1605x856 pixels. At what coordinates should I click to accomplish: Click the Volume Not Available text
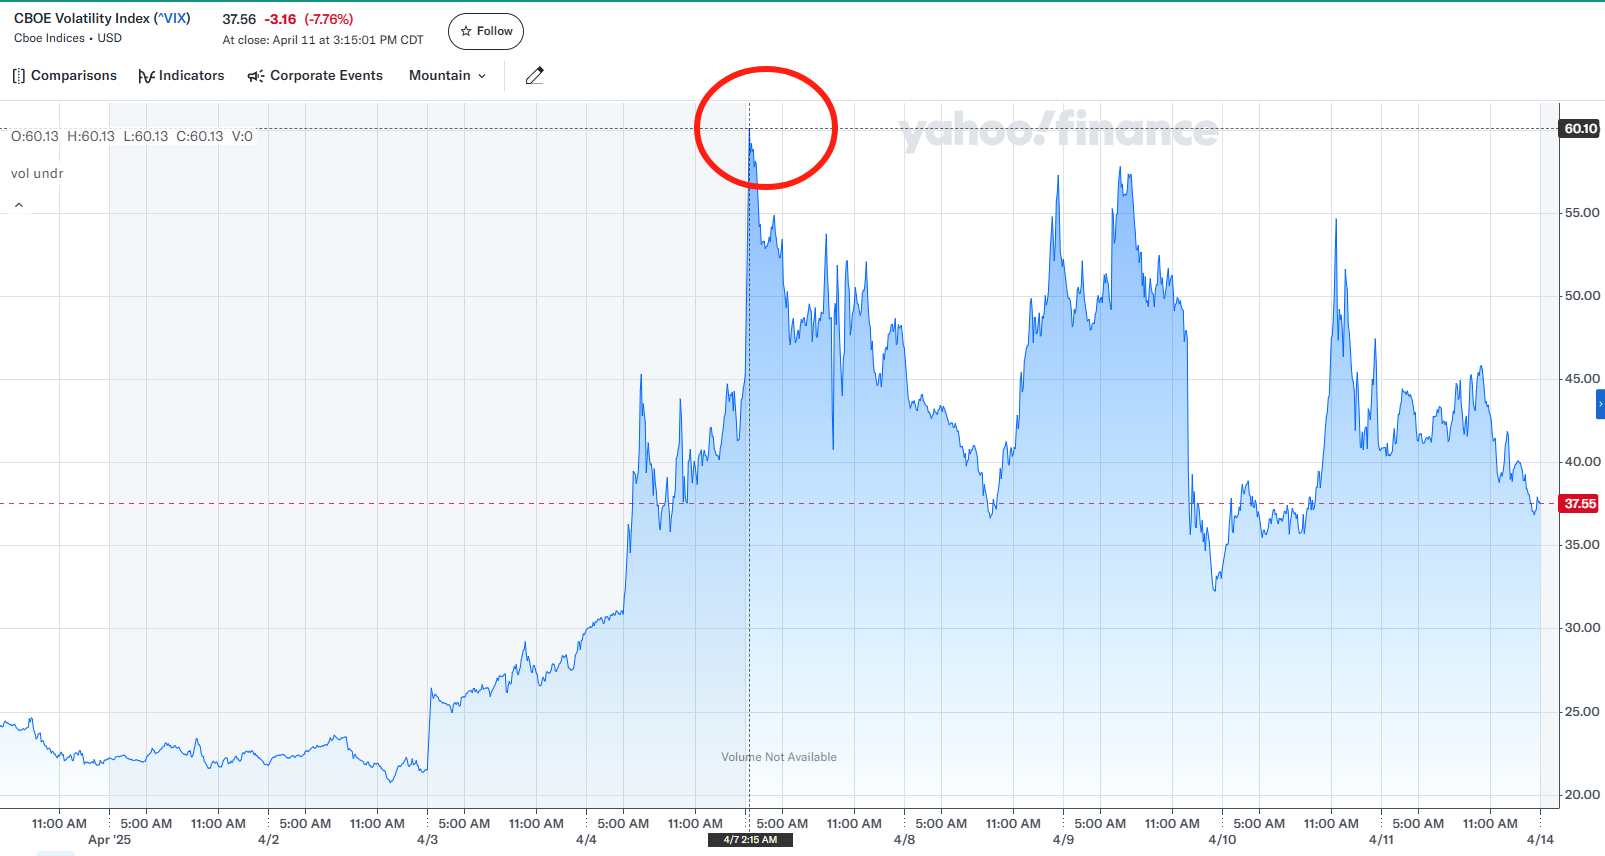pyautogui.click(x=779, y=757)
